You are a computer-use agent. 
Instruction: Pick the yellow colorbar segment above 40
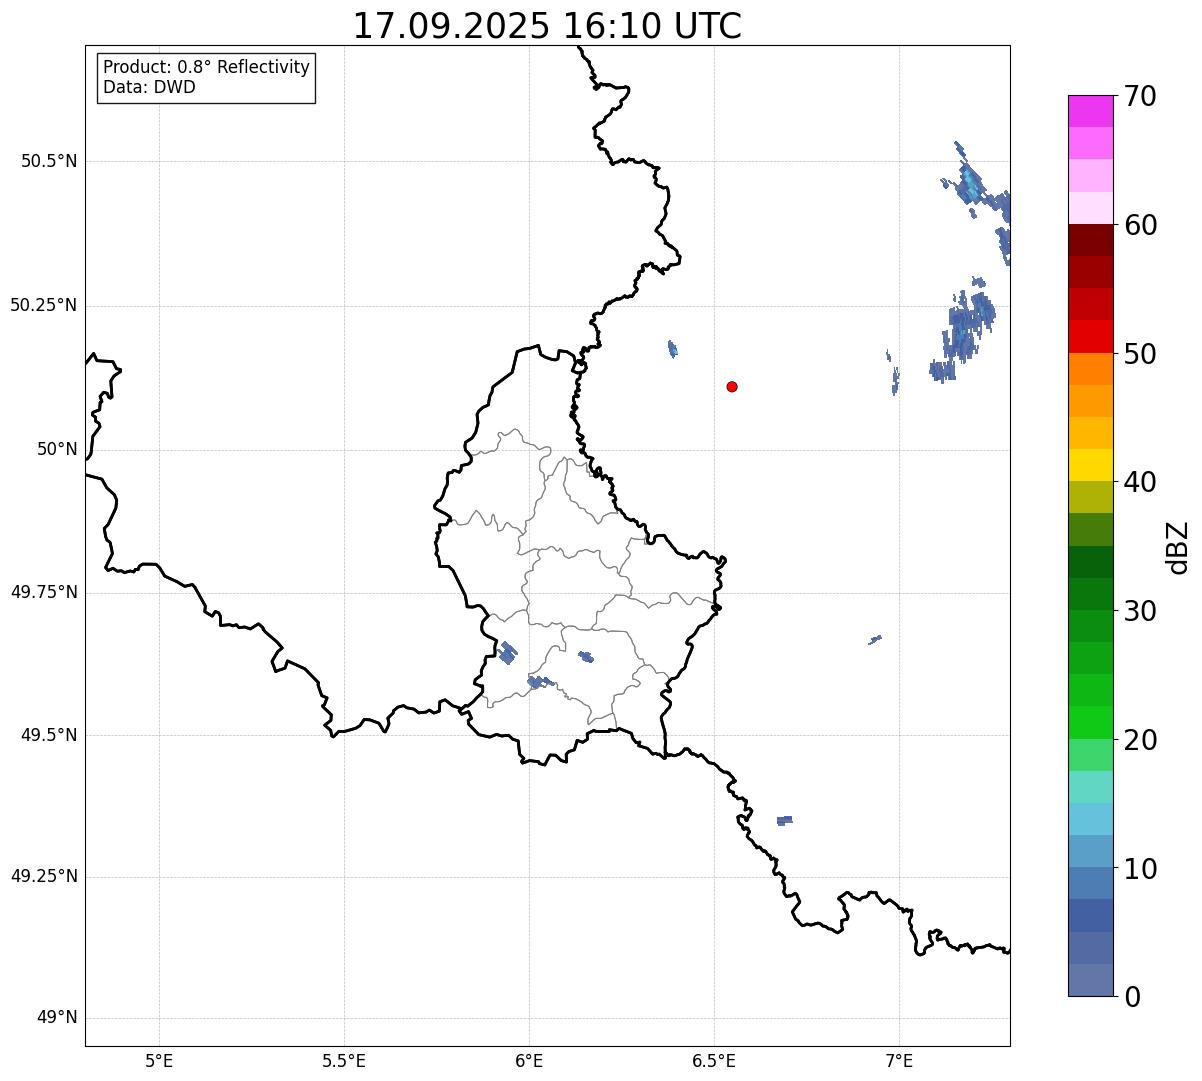coord(1090,465)
